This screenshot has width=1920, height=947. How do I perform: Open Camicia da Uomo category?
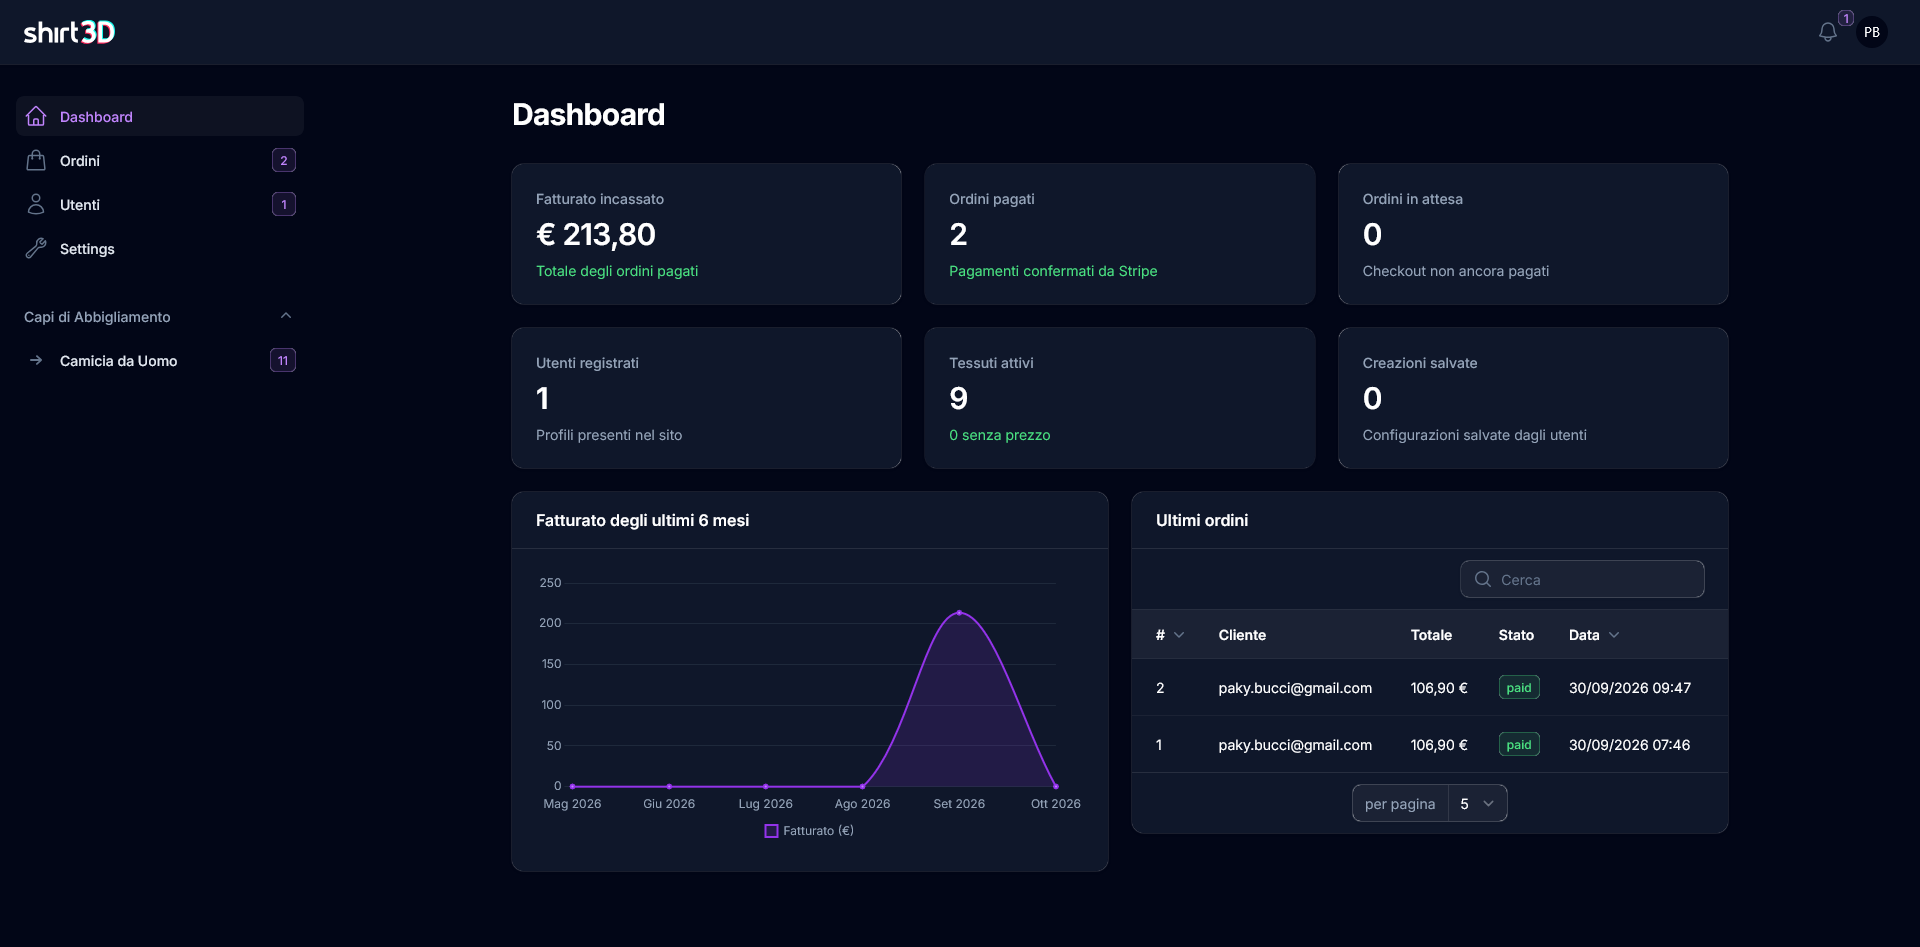pos(160,360)
